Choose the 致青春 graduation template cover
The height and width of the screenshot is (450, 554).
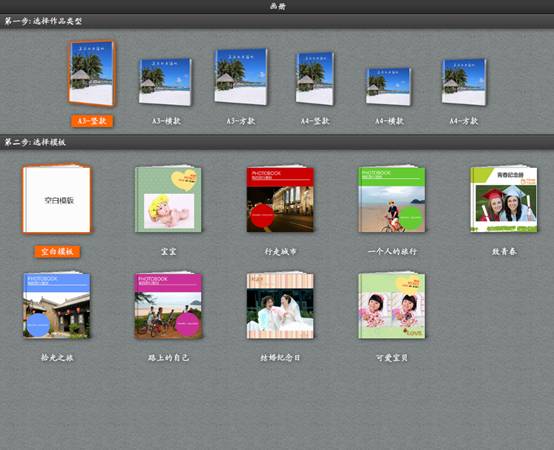[x=504, y=199]
